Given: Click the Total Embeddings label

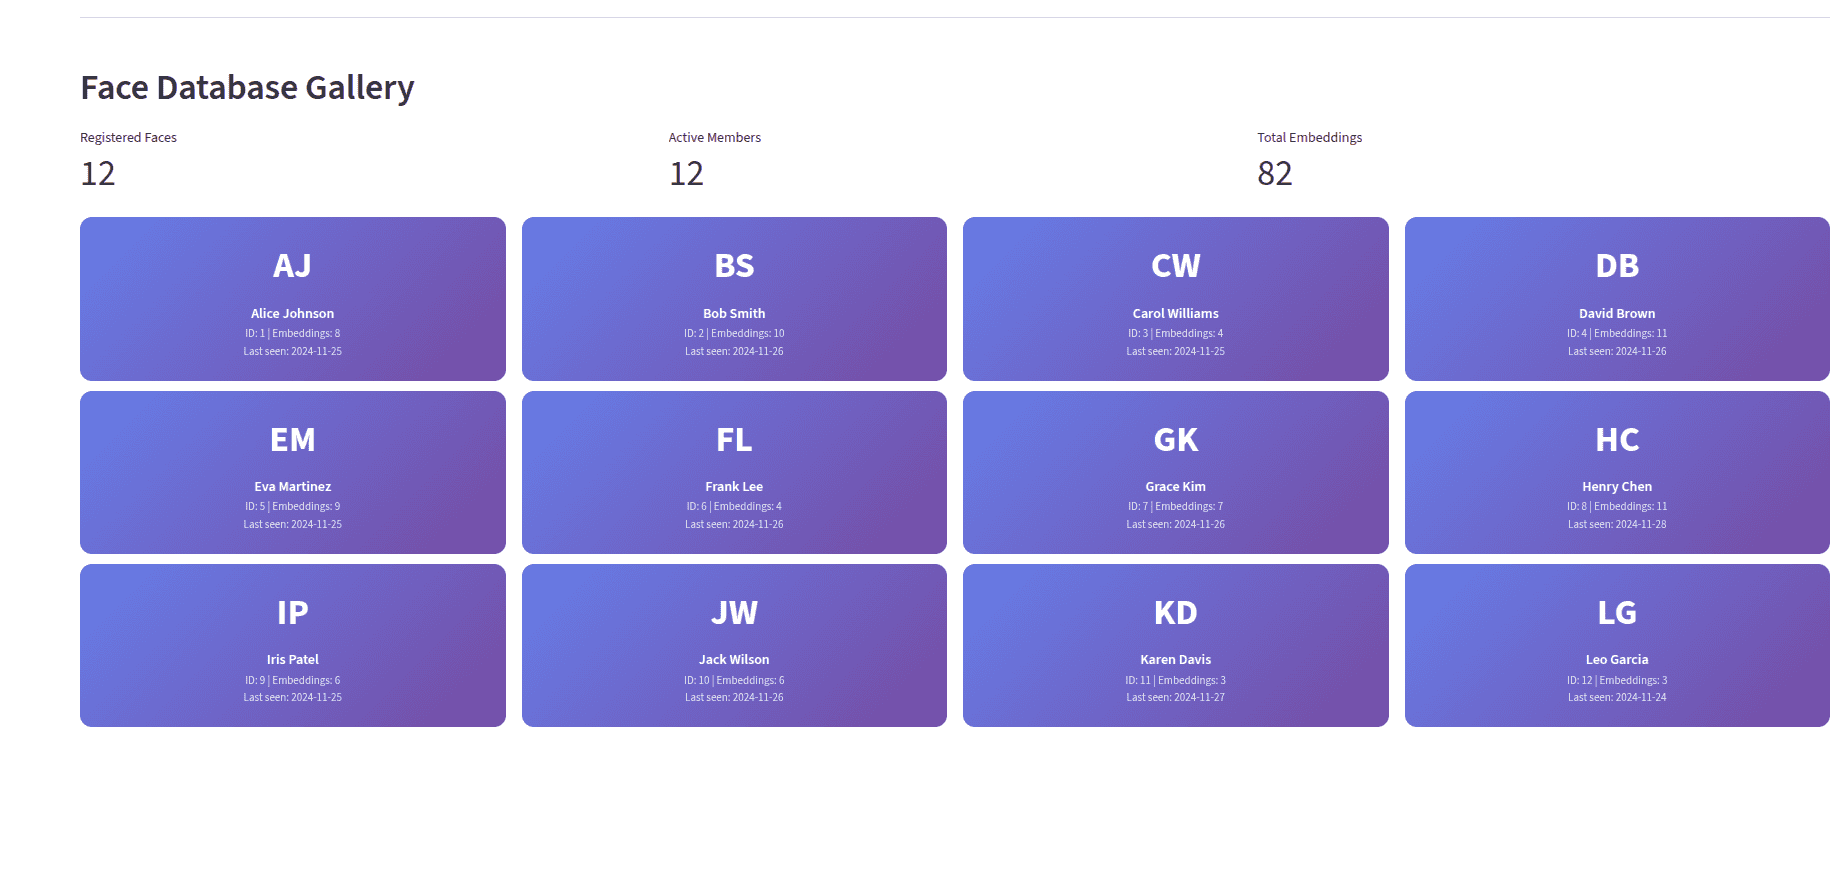Looking at the screenshot, I should pos(1309,138).
